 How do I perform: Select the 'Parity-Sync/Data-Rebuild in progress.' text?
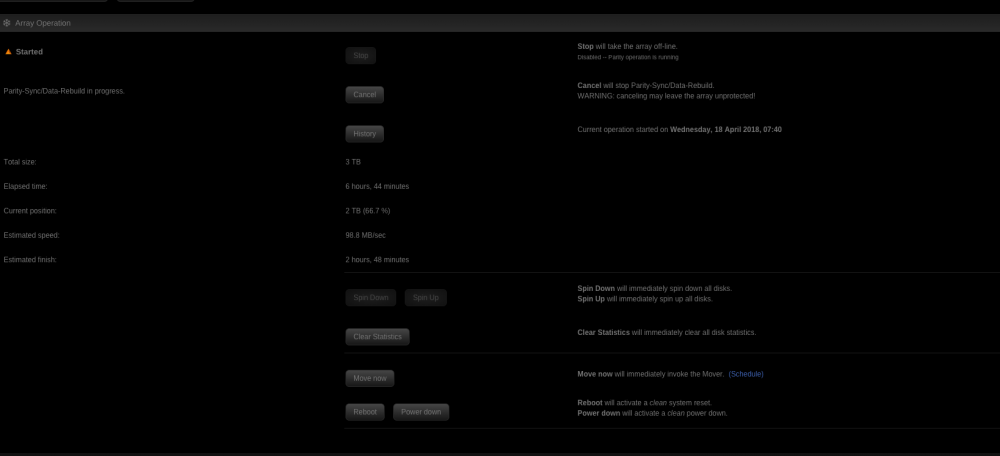(64, 91)
